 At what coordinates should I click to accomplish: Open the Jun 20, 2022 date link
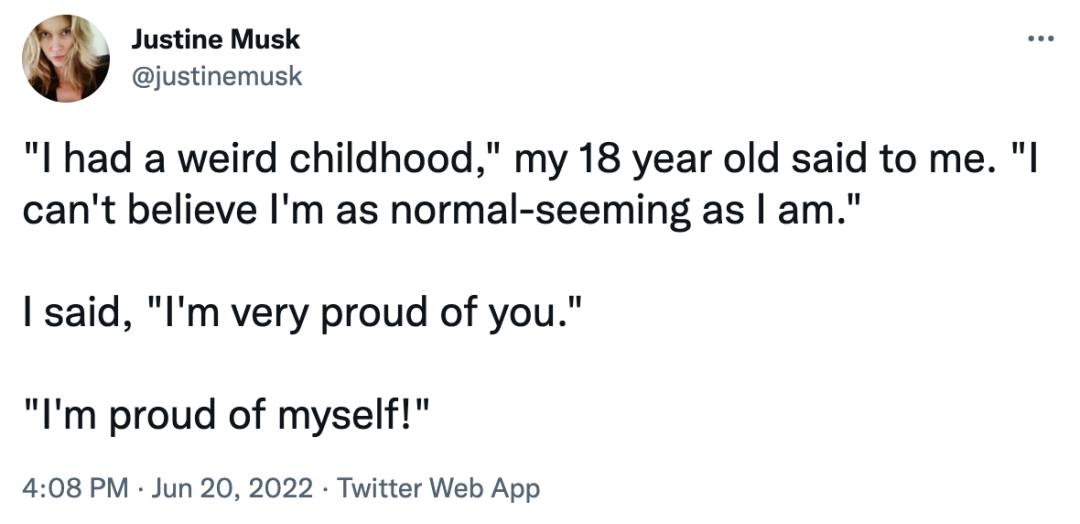coord(231,488)
